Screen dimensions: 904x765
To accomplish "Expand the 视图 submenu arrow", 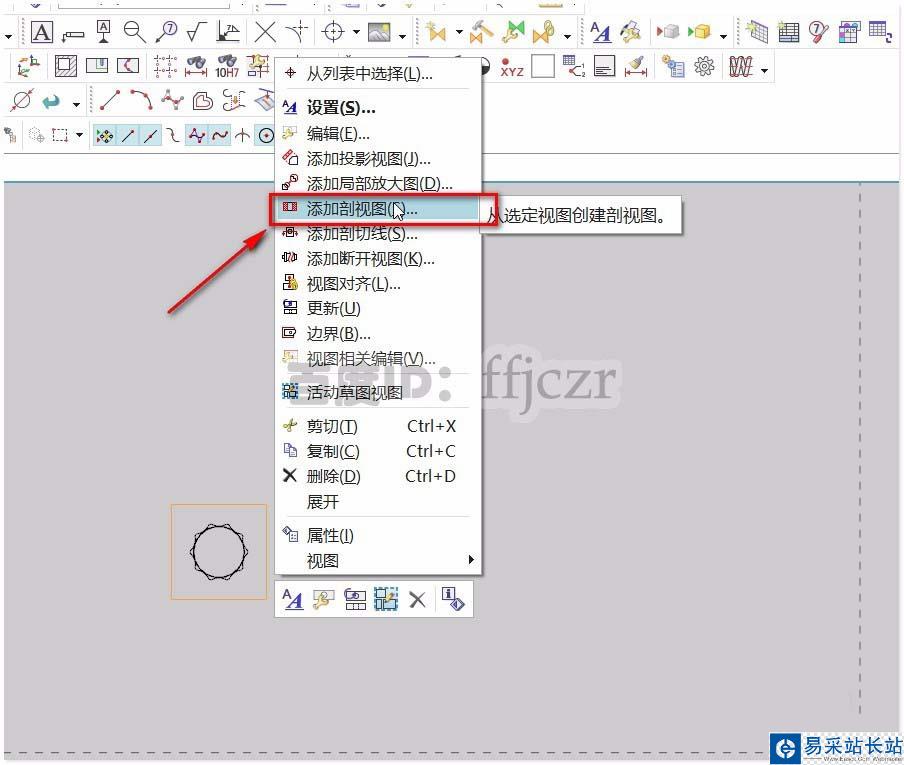I will [471, 559].
